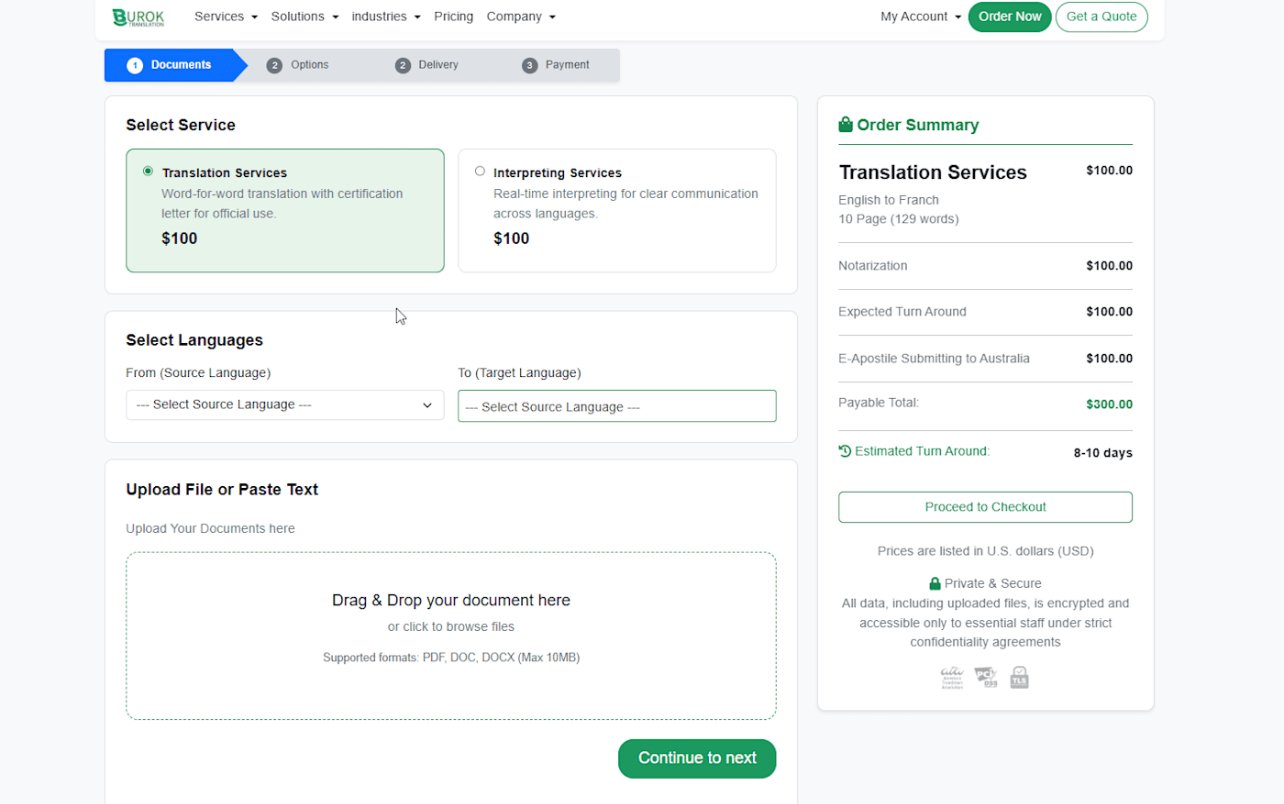Expand the Services menu
This screenshot has width=1284, height=804.
tap(226, 17)
